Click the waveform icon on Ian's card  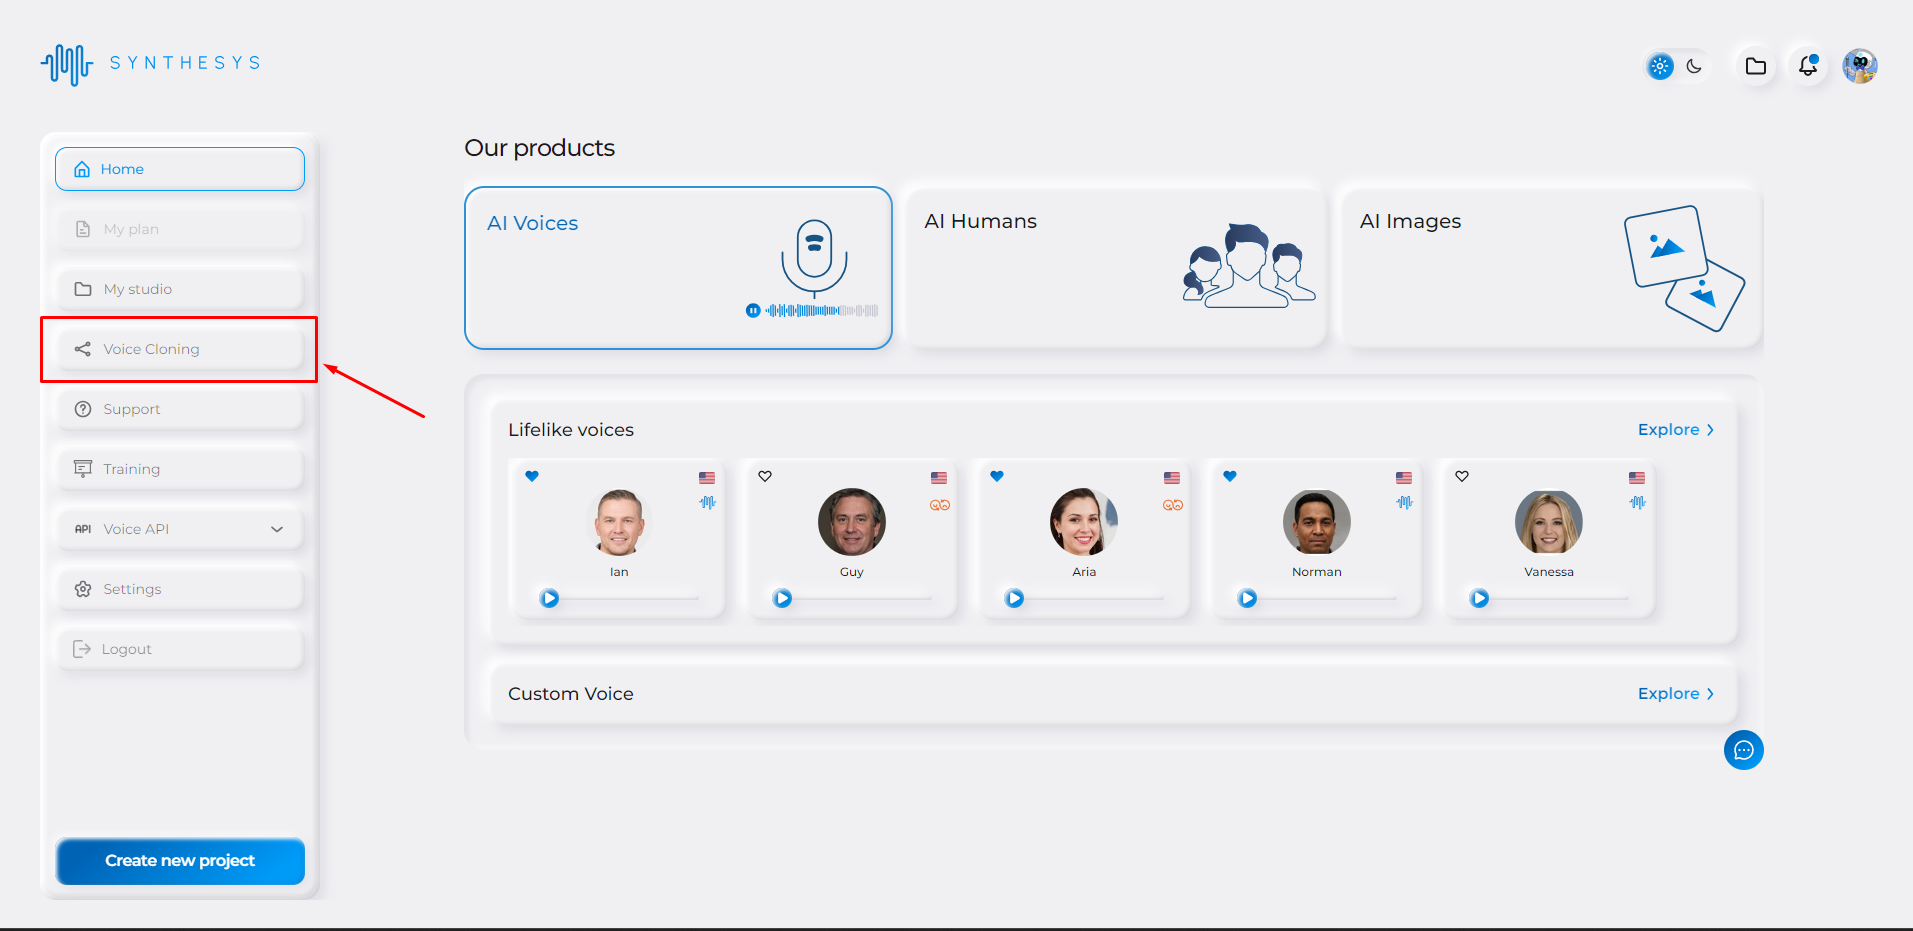coord(708,502)
